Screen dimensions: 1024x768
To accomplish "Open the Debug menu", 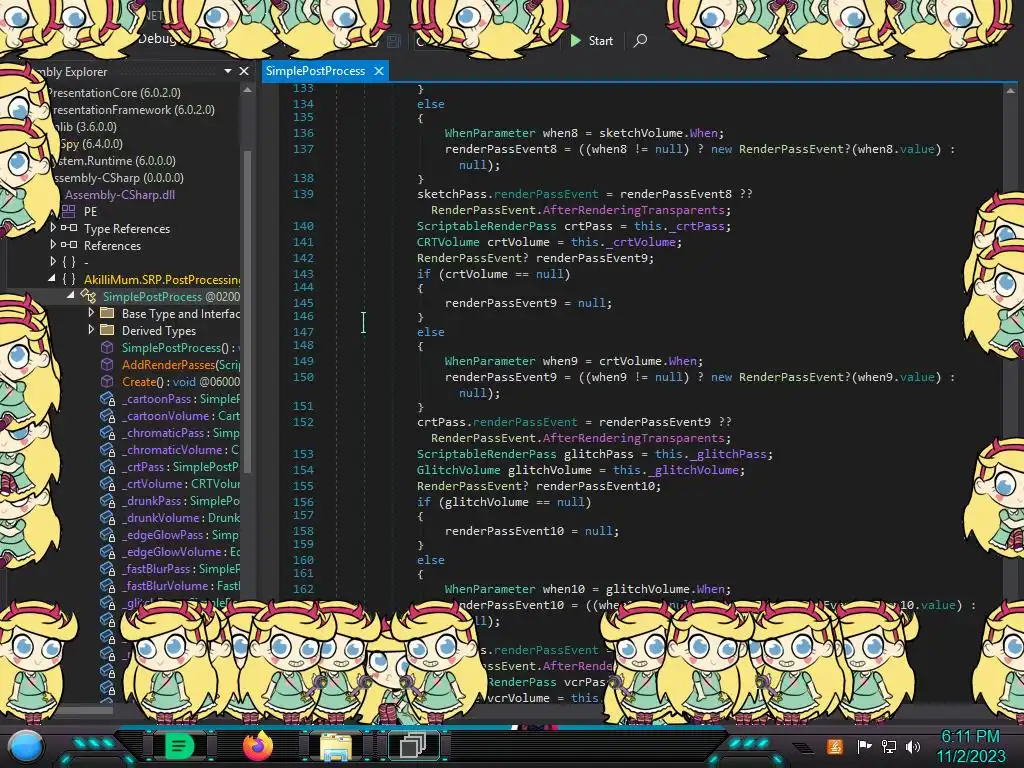I will click(x=157, y=39).
